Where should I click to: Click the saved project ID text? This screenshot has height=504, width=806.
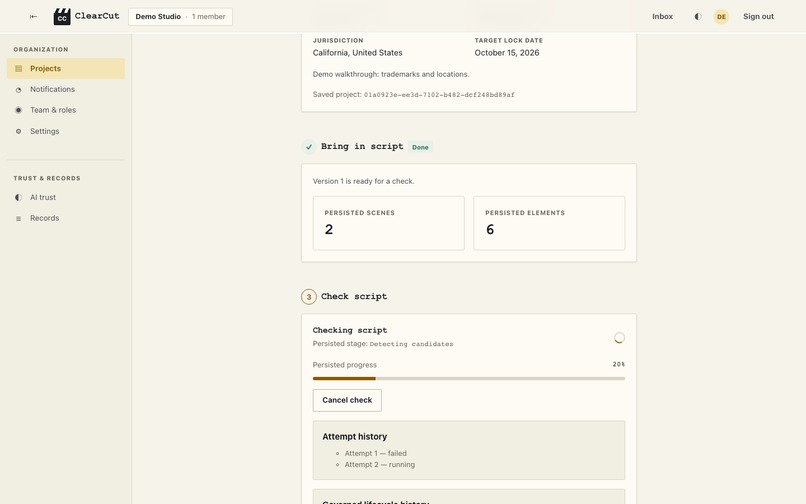(439, 95)
